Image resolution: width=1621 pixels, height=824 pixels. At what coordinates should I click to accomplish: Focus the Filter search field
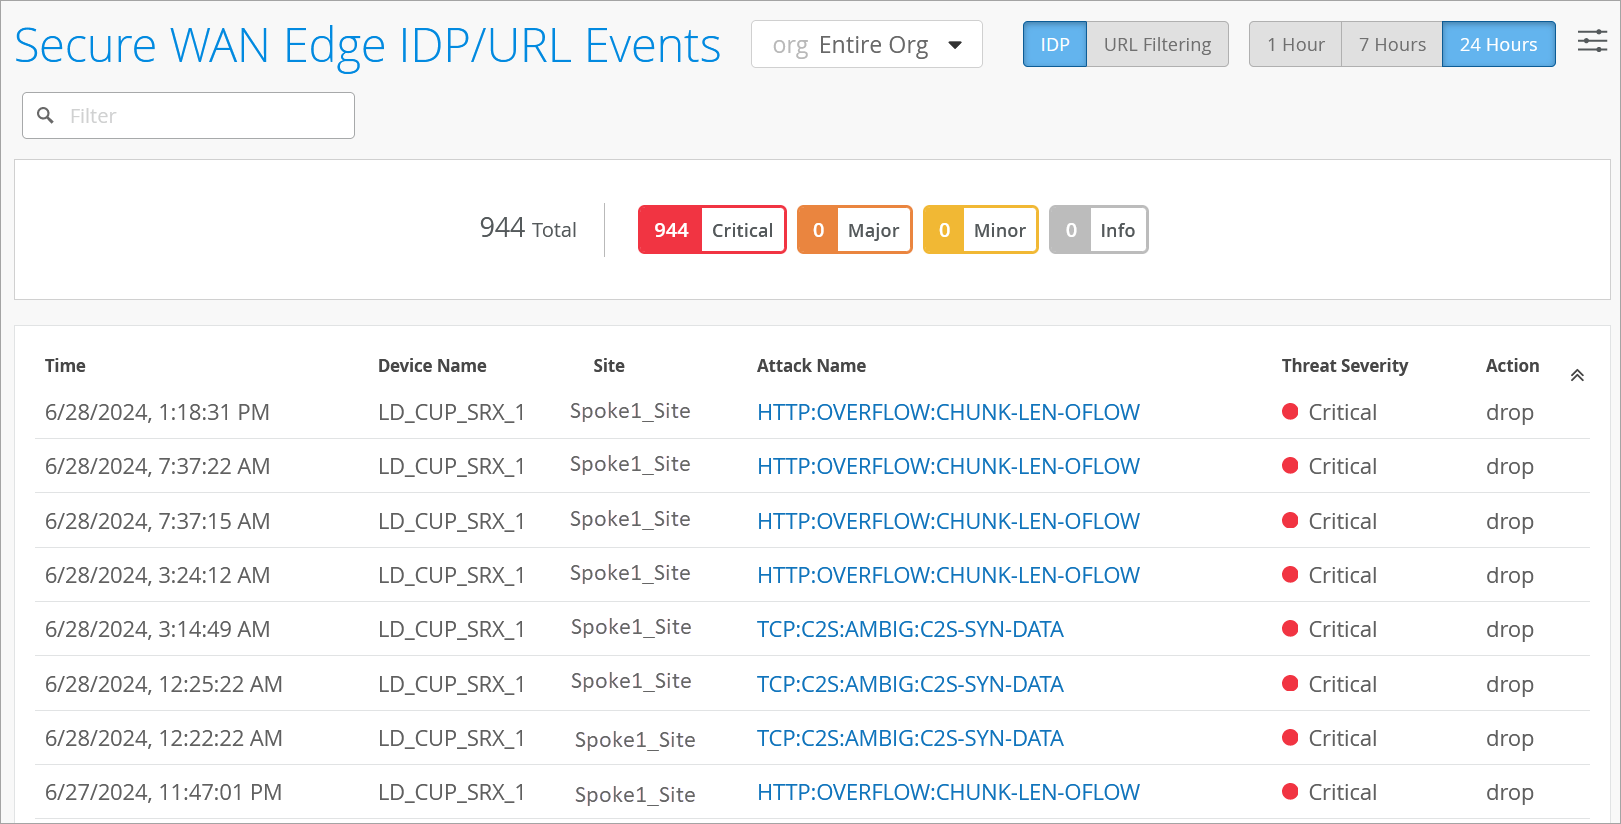(188, 116)
